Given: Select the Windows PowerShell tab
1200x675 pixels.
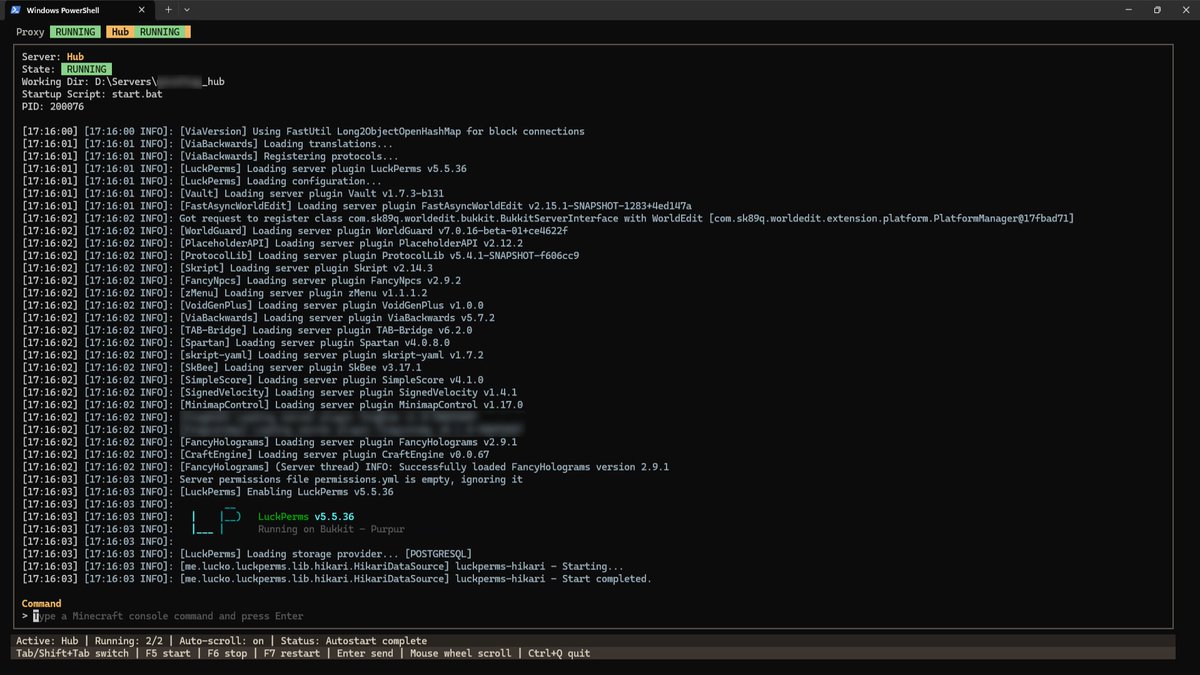Looking at the screenshot, I should point(78,9).
